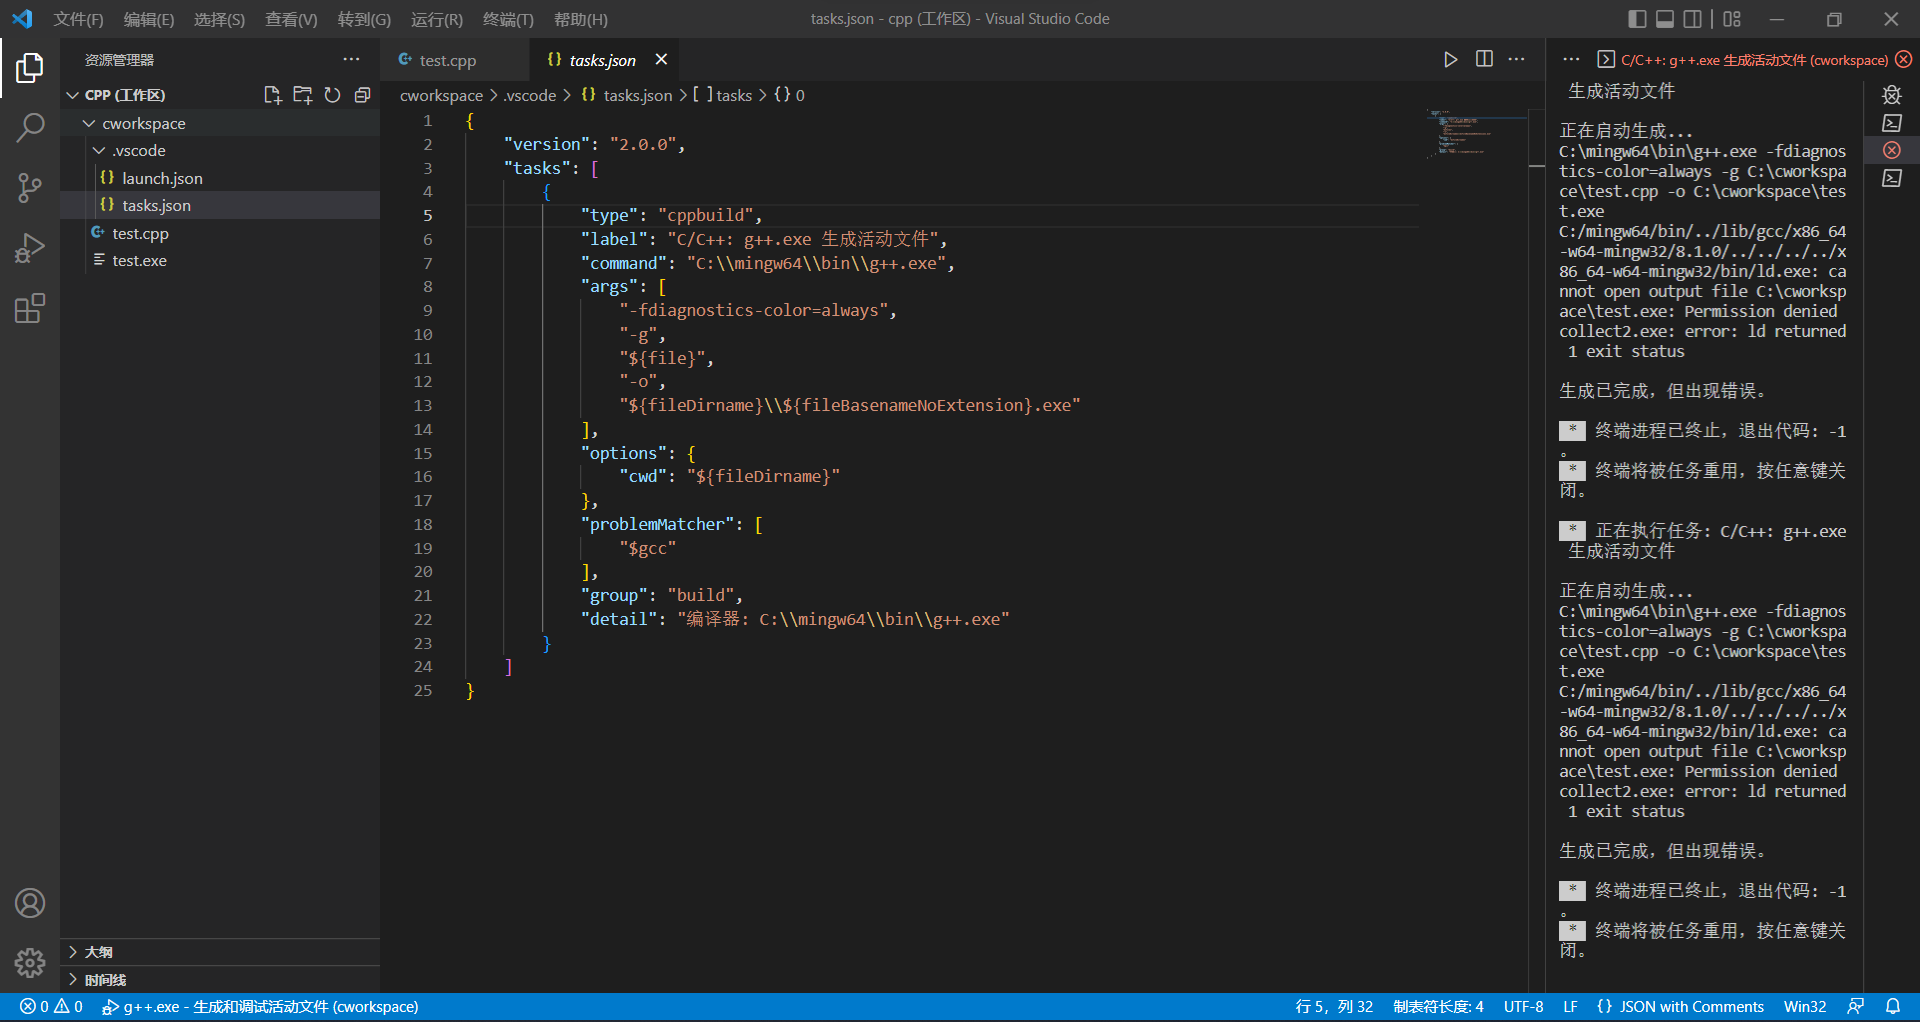Open the 制表符长度: 4 indentation selector

point(1438,1007)
